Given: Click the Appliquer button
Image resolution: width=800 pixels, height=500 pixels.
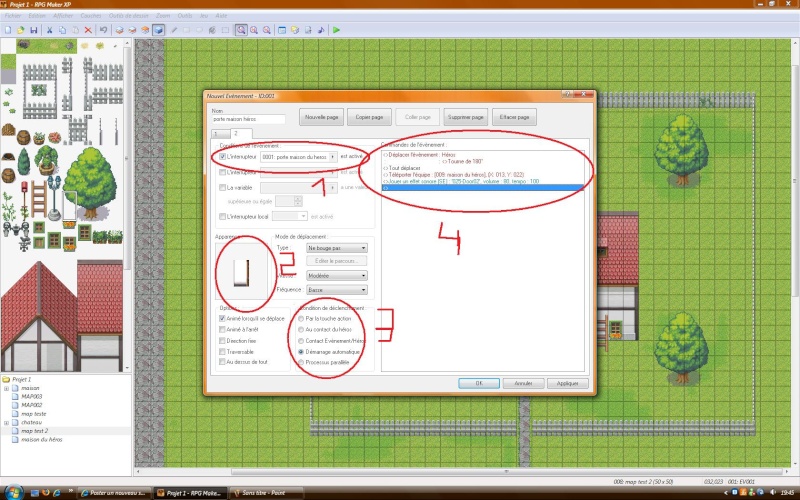Looking at the screenshot, I should [x=567, y=383].
